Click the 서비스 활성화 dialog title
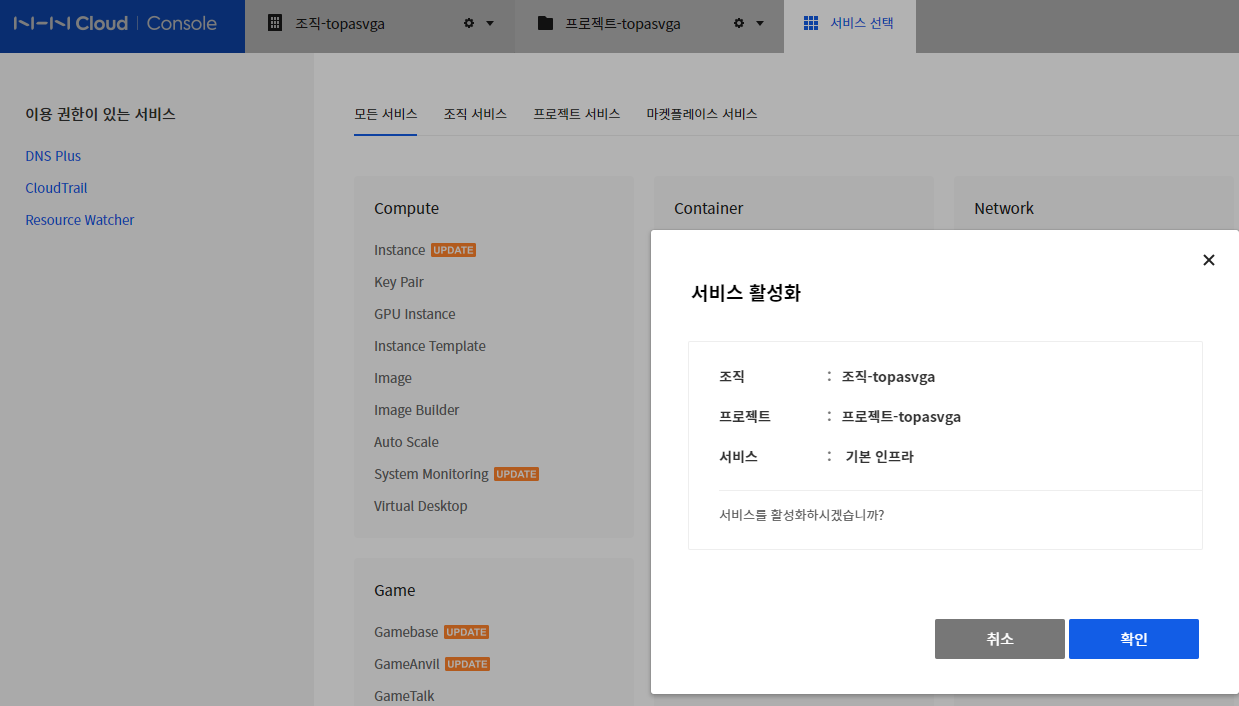The width and height of the screenshot is (1239, 706). [x=746, y=293]
